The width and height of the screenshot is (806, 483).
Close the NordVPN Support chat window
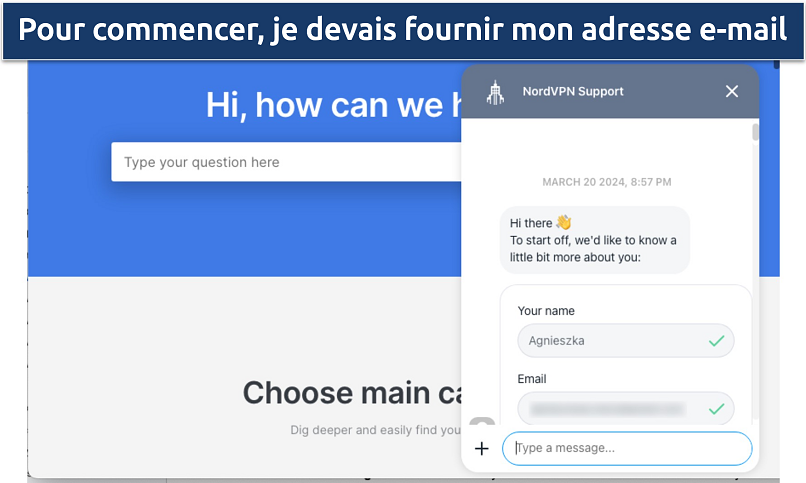pos(732,91)
